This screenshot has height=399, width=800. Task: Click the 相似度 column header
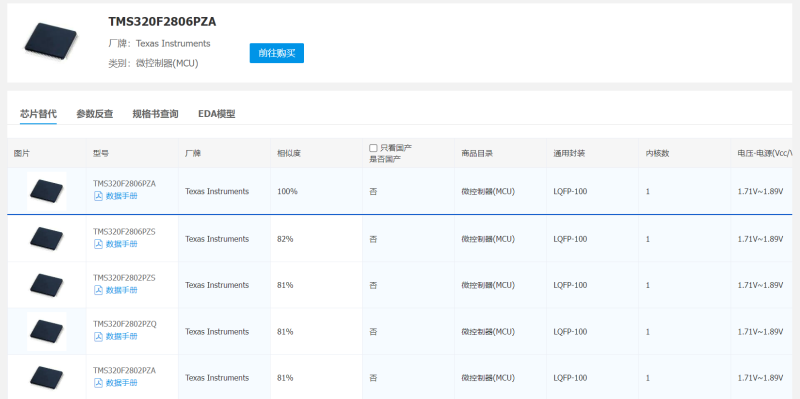(x=289, y=153)
